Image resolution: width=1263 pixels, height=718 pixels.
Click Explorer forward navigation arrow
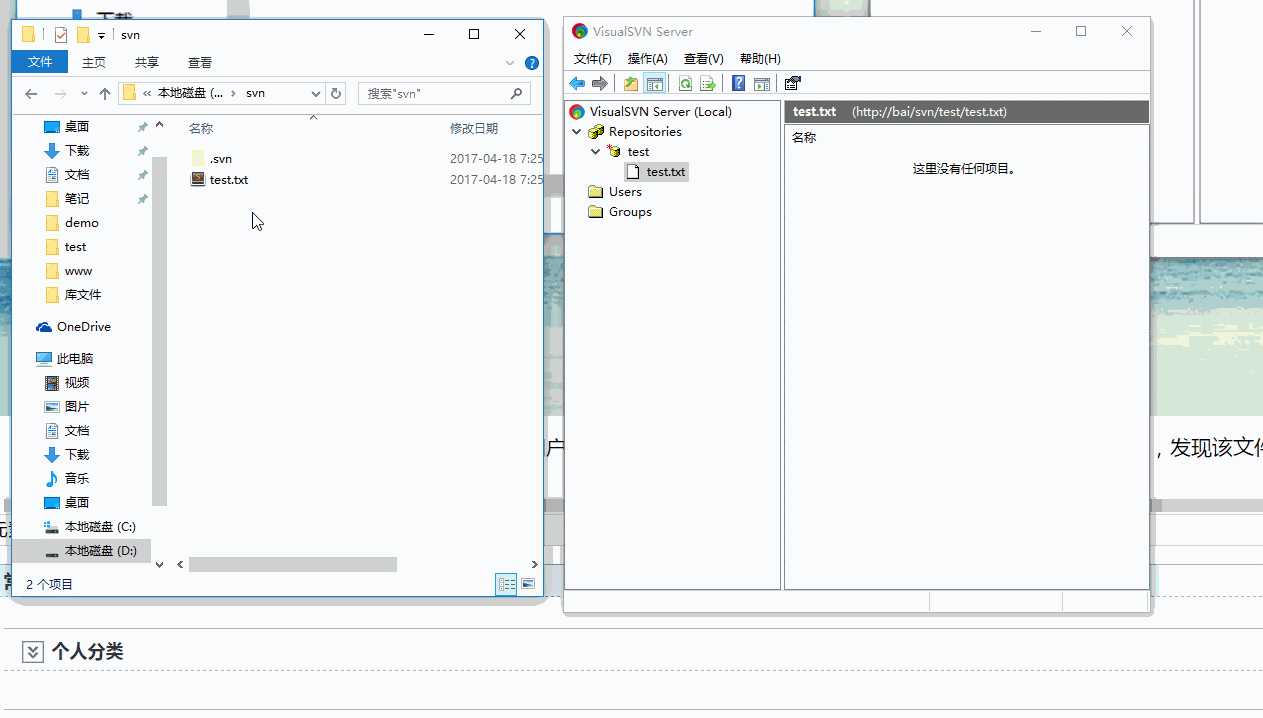tap(60, 94)
